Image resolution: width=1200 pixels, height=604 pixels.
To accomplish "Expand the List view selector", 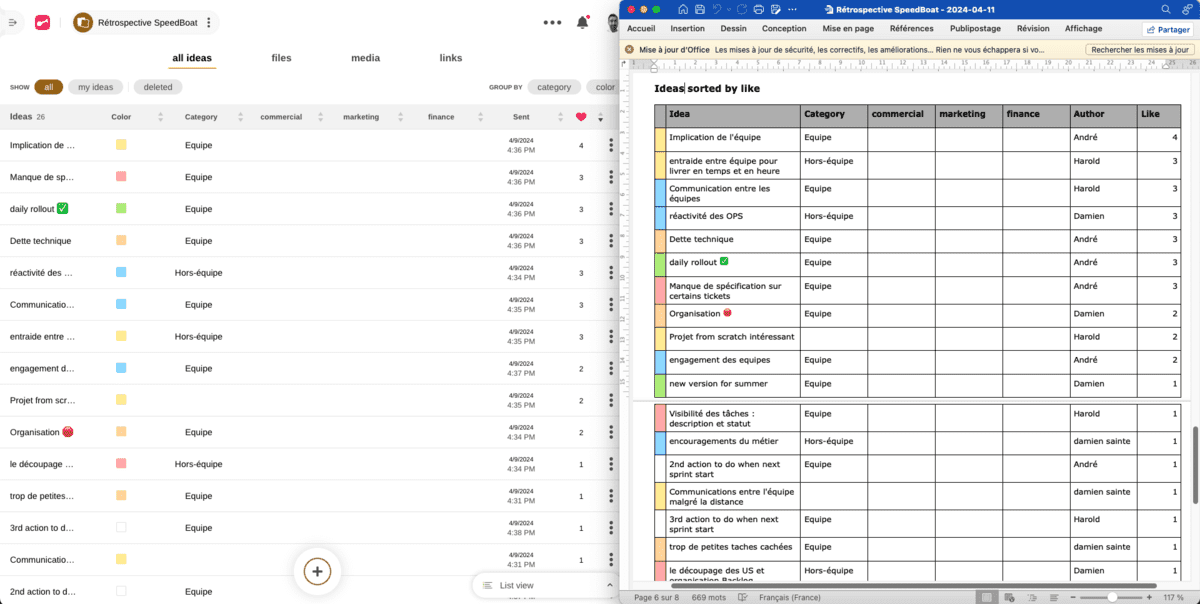I will click(609, 585).
